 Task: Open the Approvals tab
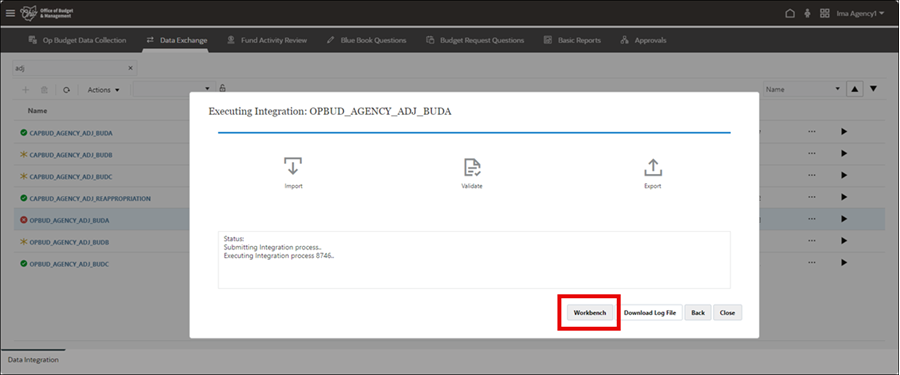coord(643,40)
